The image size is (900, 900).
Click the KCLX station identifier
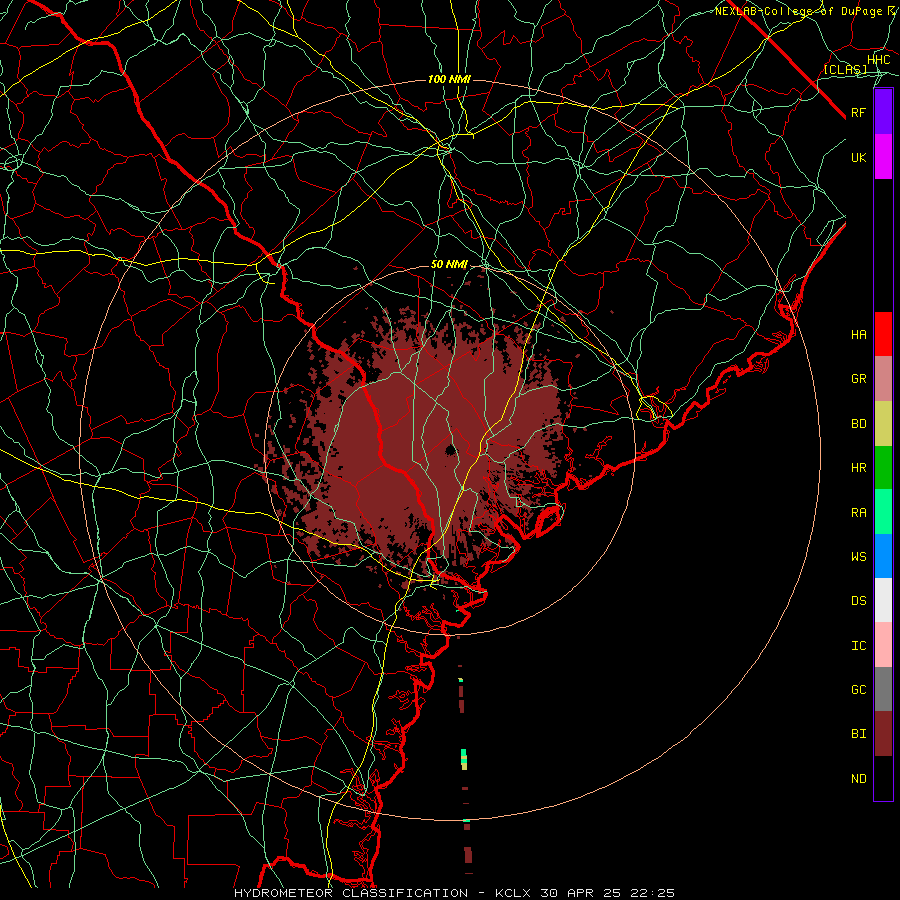tap(513, 893)
